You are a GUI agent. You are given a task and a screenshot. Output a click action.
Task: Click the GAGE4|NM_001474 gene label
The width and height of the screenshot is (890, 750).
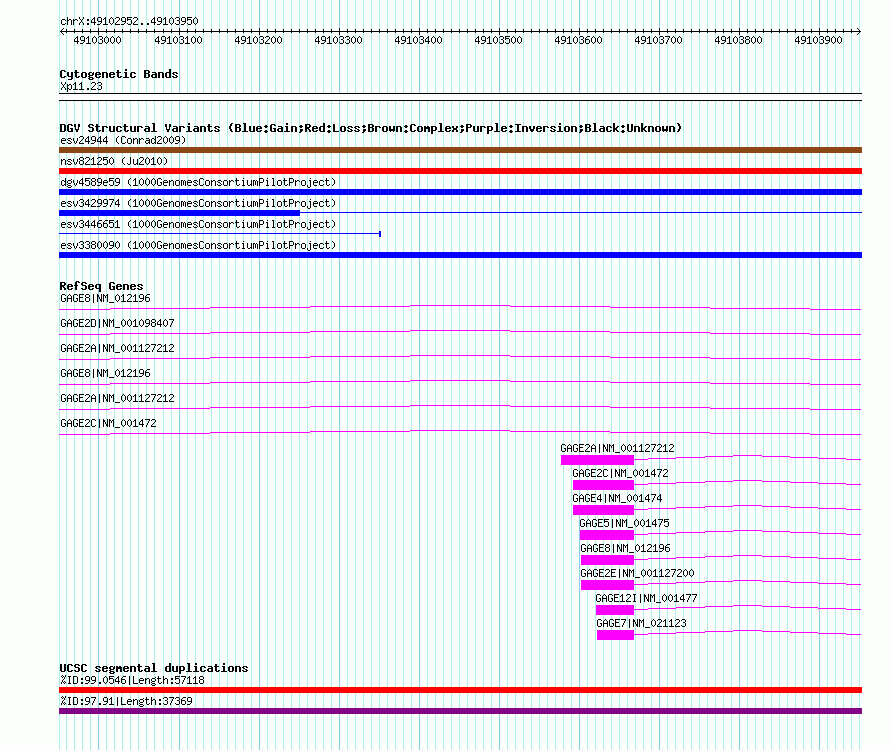click(617, 498)
